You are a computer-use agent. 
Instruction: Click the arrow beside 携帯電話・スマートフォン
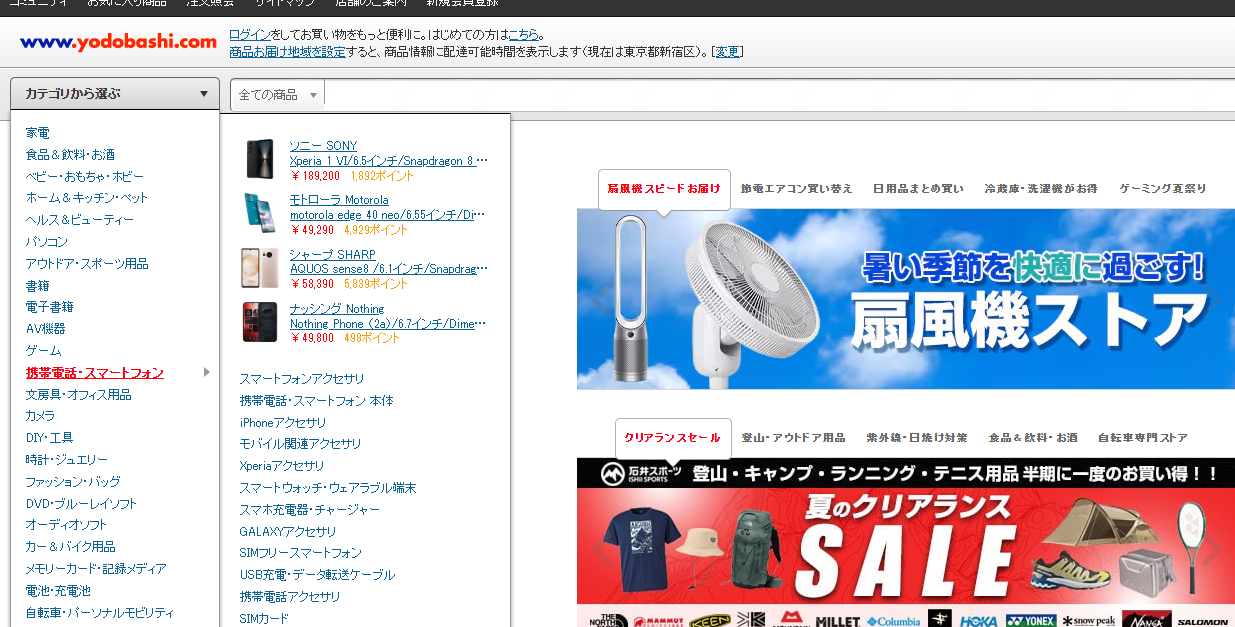(207, 372)
